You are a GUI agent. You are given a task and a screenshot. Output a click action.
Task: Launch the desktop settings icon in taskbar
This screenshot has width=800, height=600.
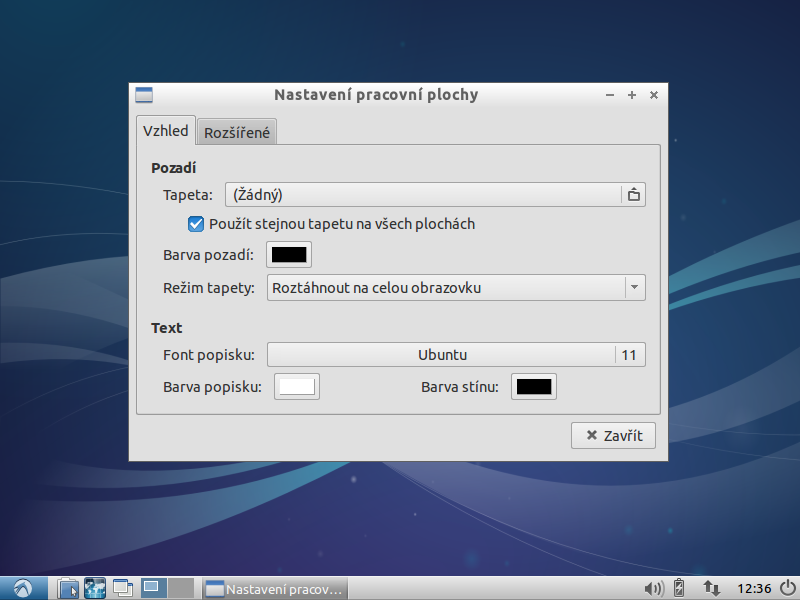coord(94,588)
